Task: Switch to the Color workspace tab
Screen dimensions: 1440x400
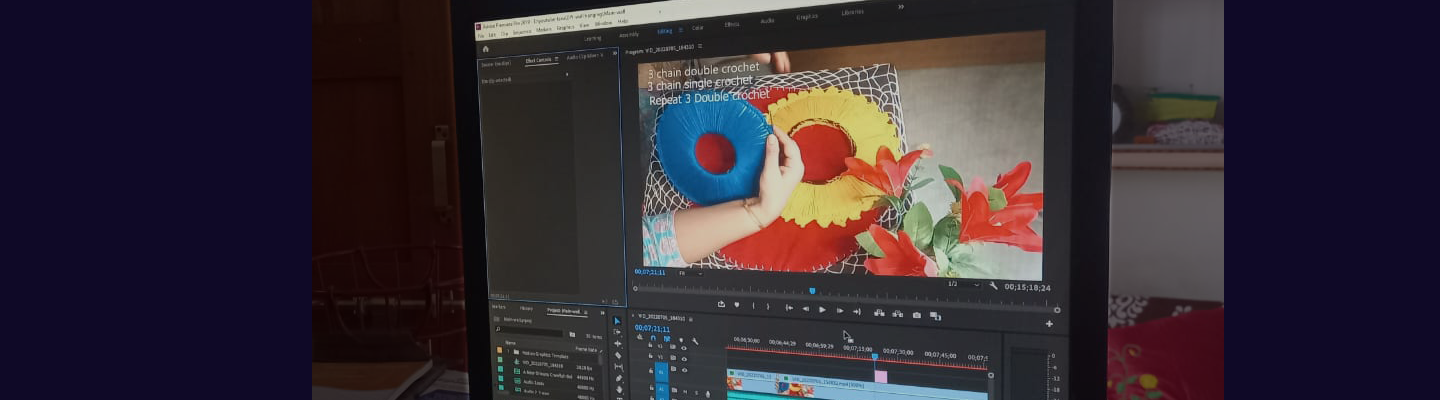Action: (697, 27)
